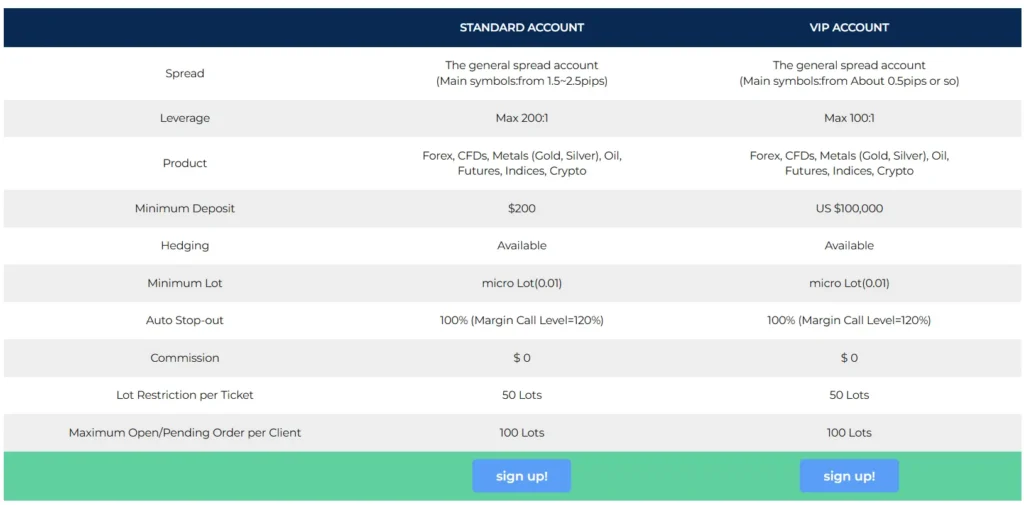Click the Lot Restriction per Ticket label
Image resolution: width=1024 pixels, height=505 pixels.
(185, 395)
